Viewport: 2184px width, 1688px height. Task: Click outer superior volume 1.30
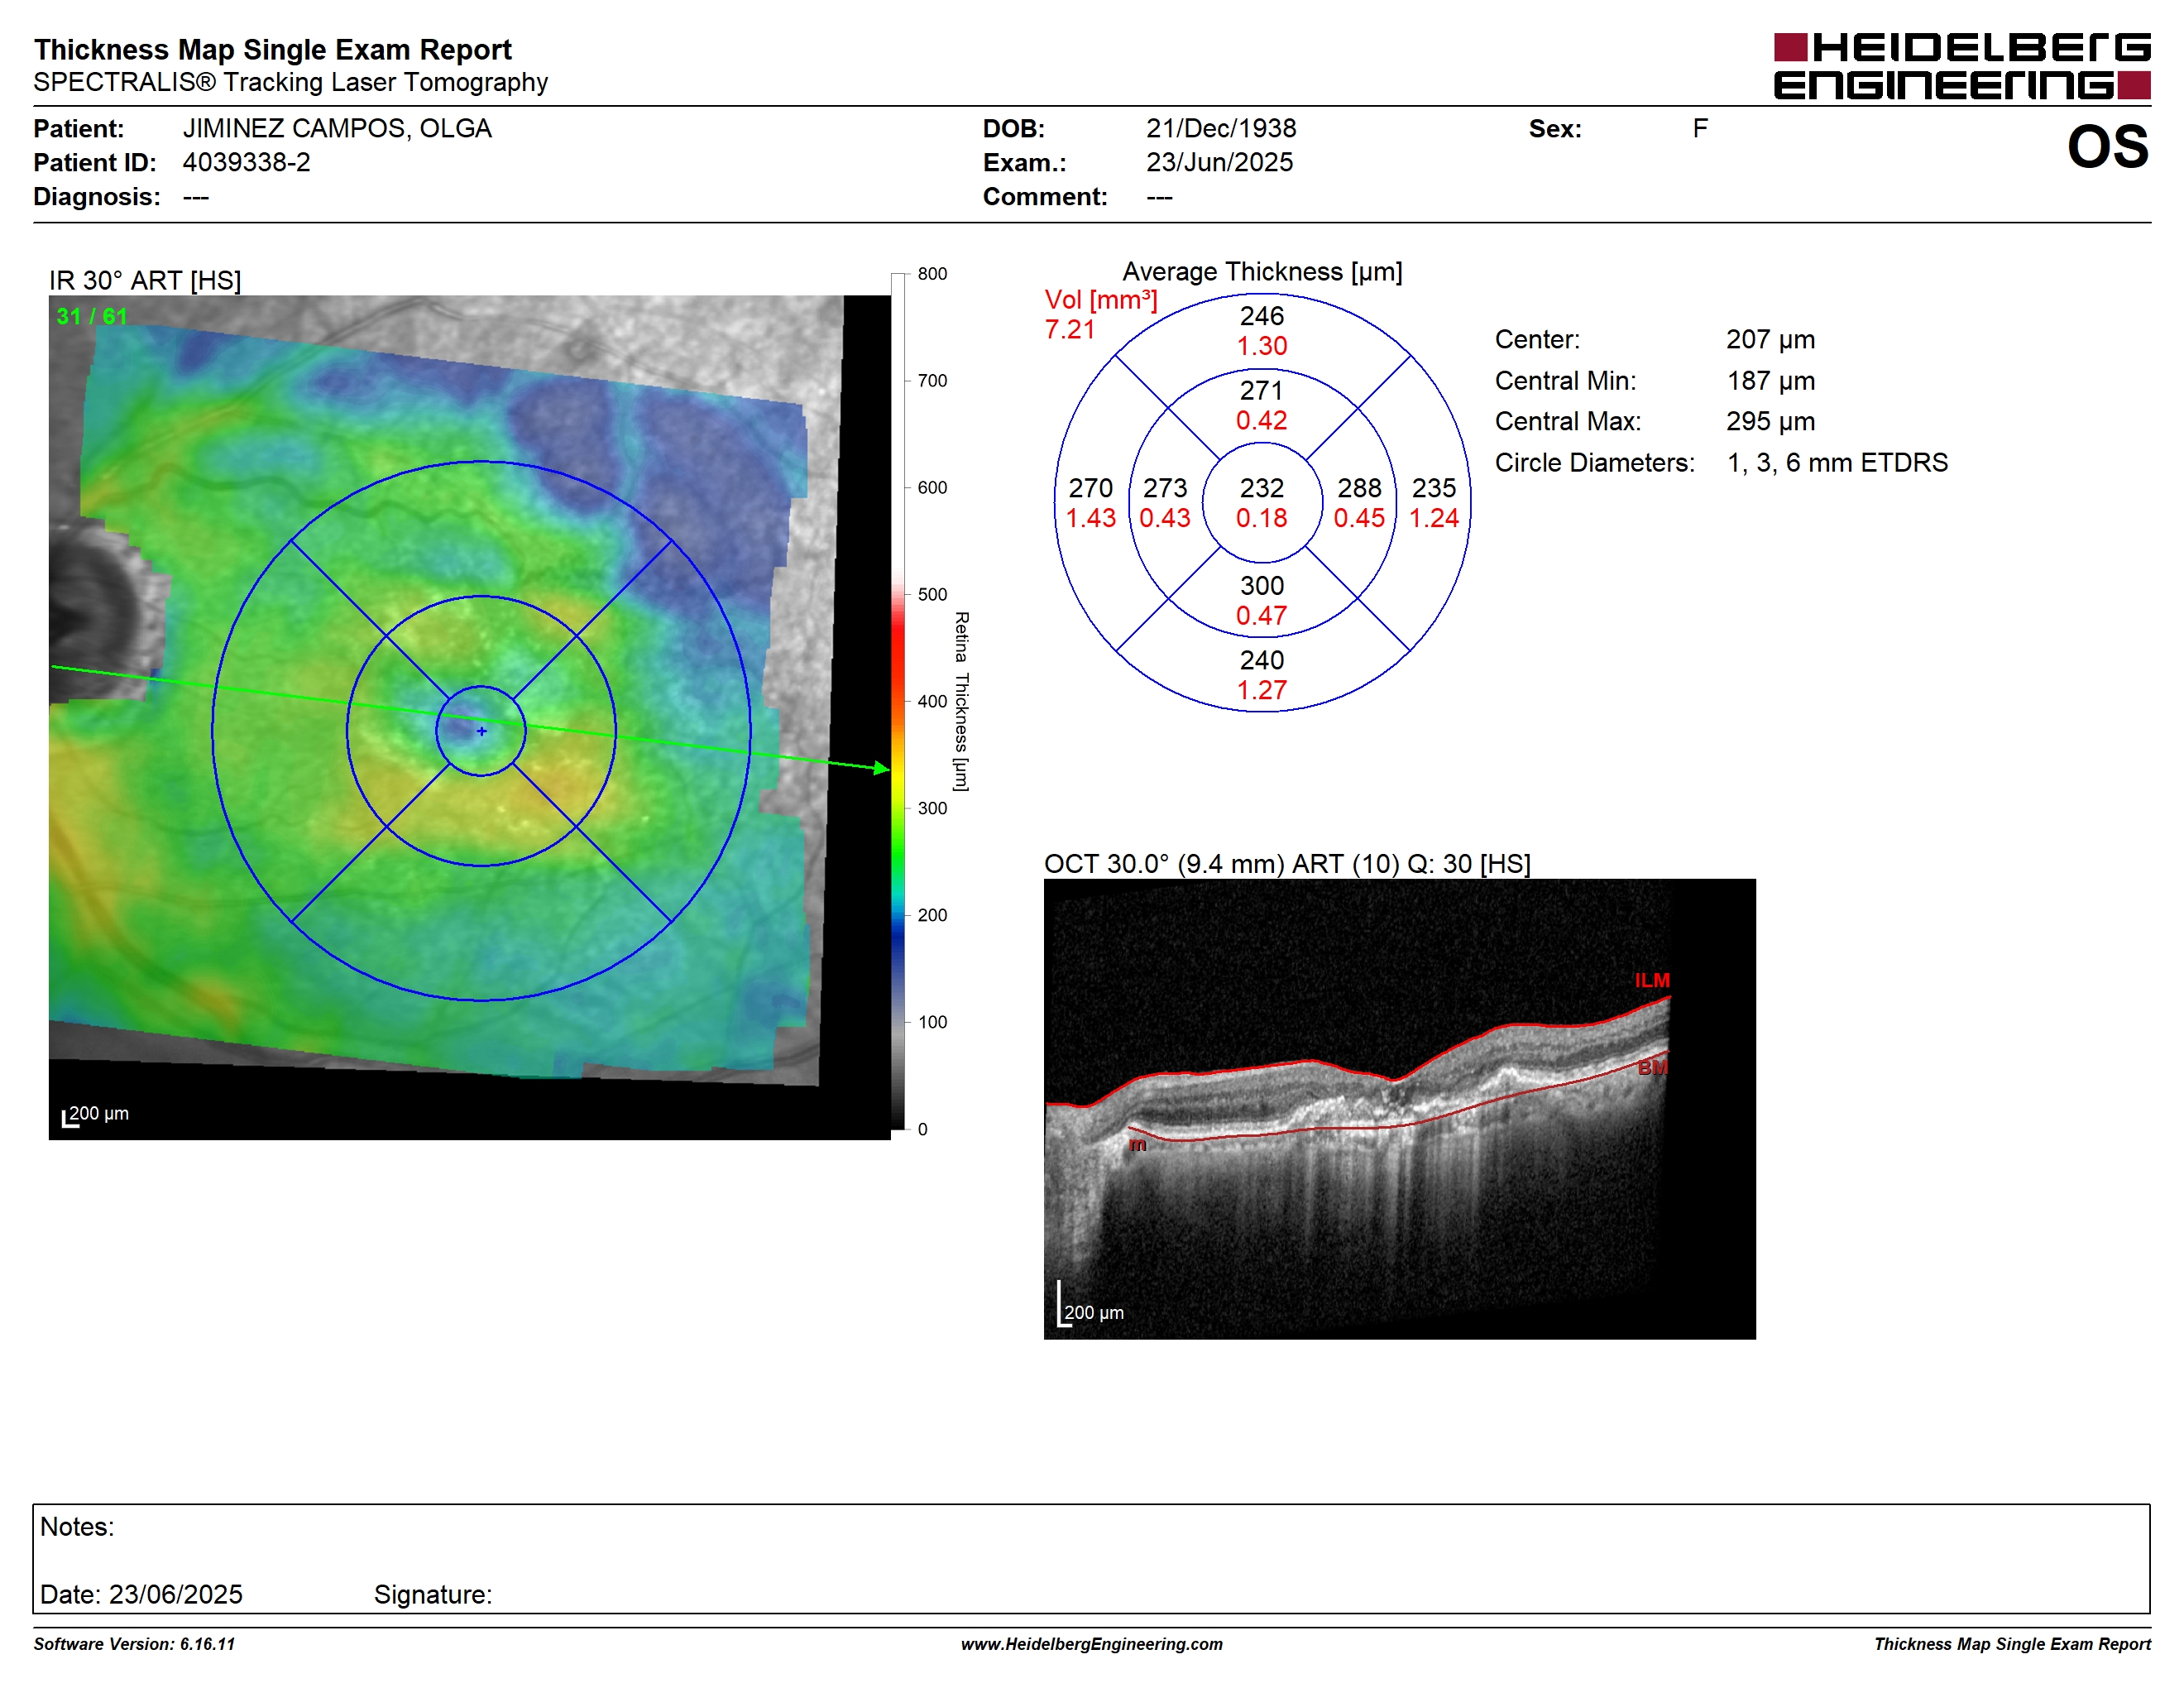point(1262,346)
